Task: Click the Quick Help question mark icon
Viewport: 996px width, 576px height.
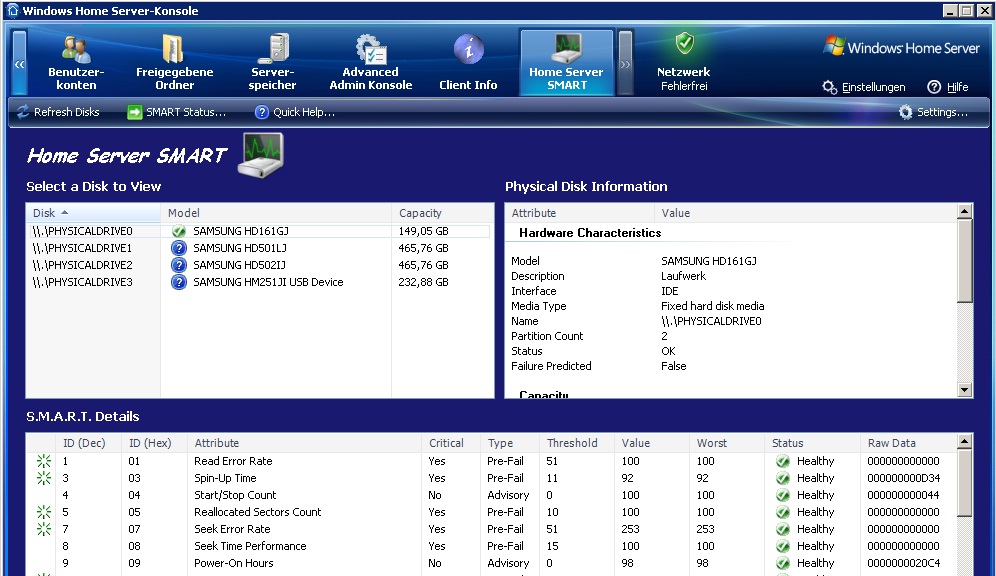Action: click(x=262, y=112)
